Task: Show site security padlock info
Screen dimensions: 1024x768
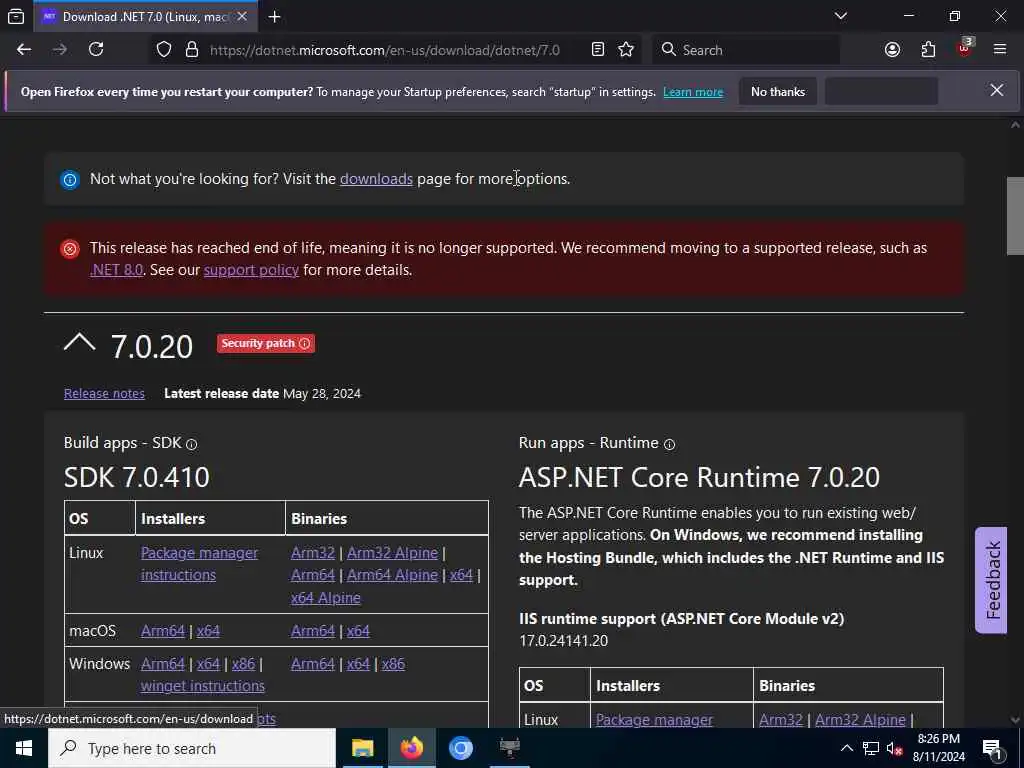Action: coord(191,50)
